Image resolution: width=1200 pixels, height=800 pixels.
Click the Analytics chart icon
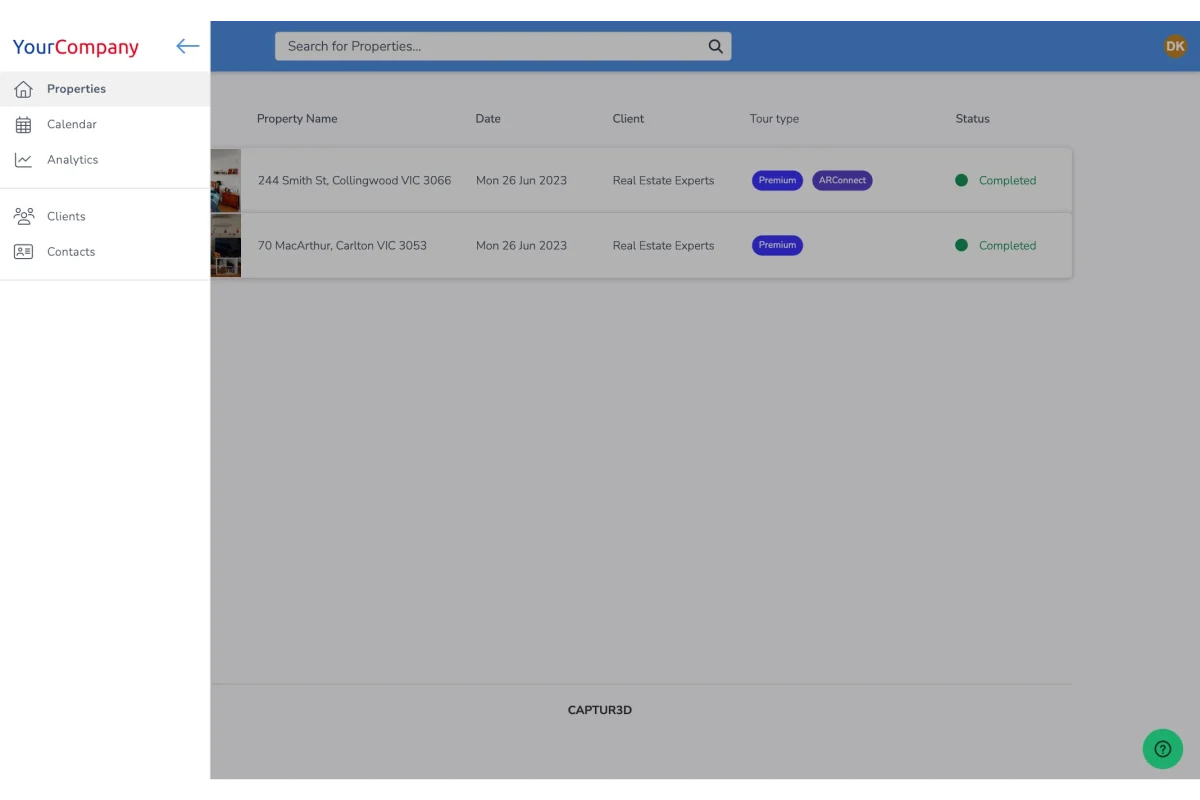(24, 160)
